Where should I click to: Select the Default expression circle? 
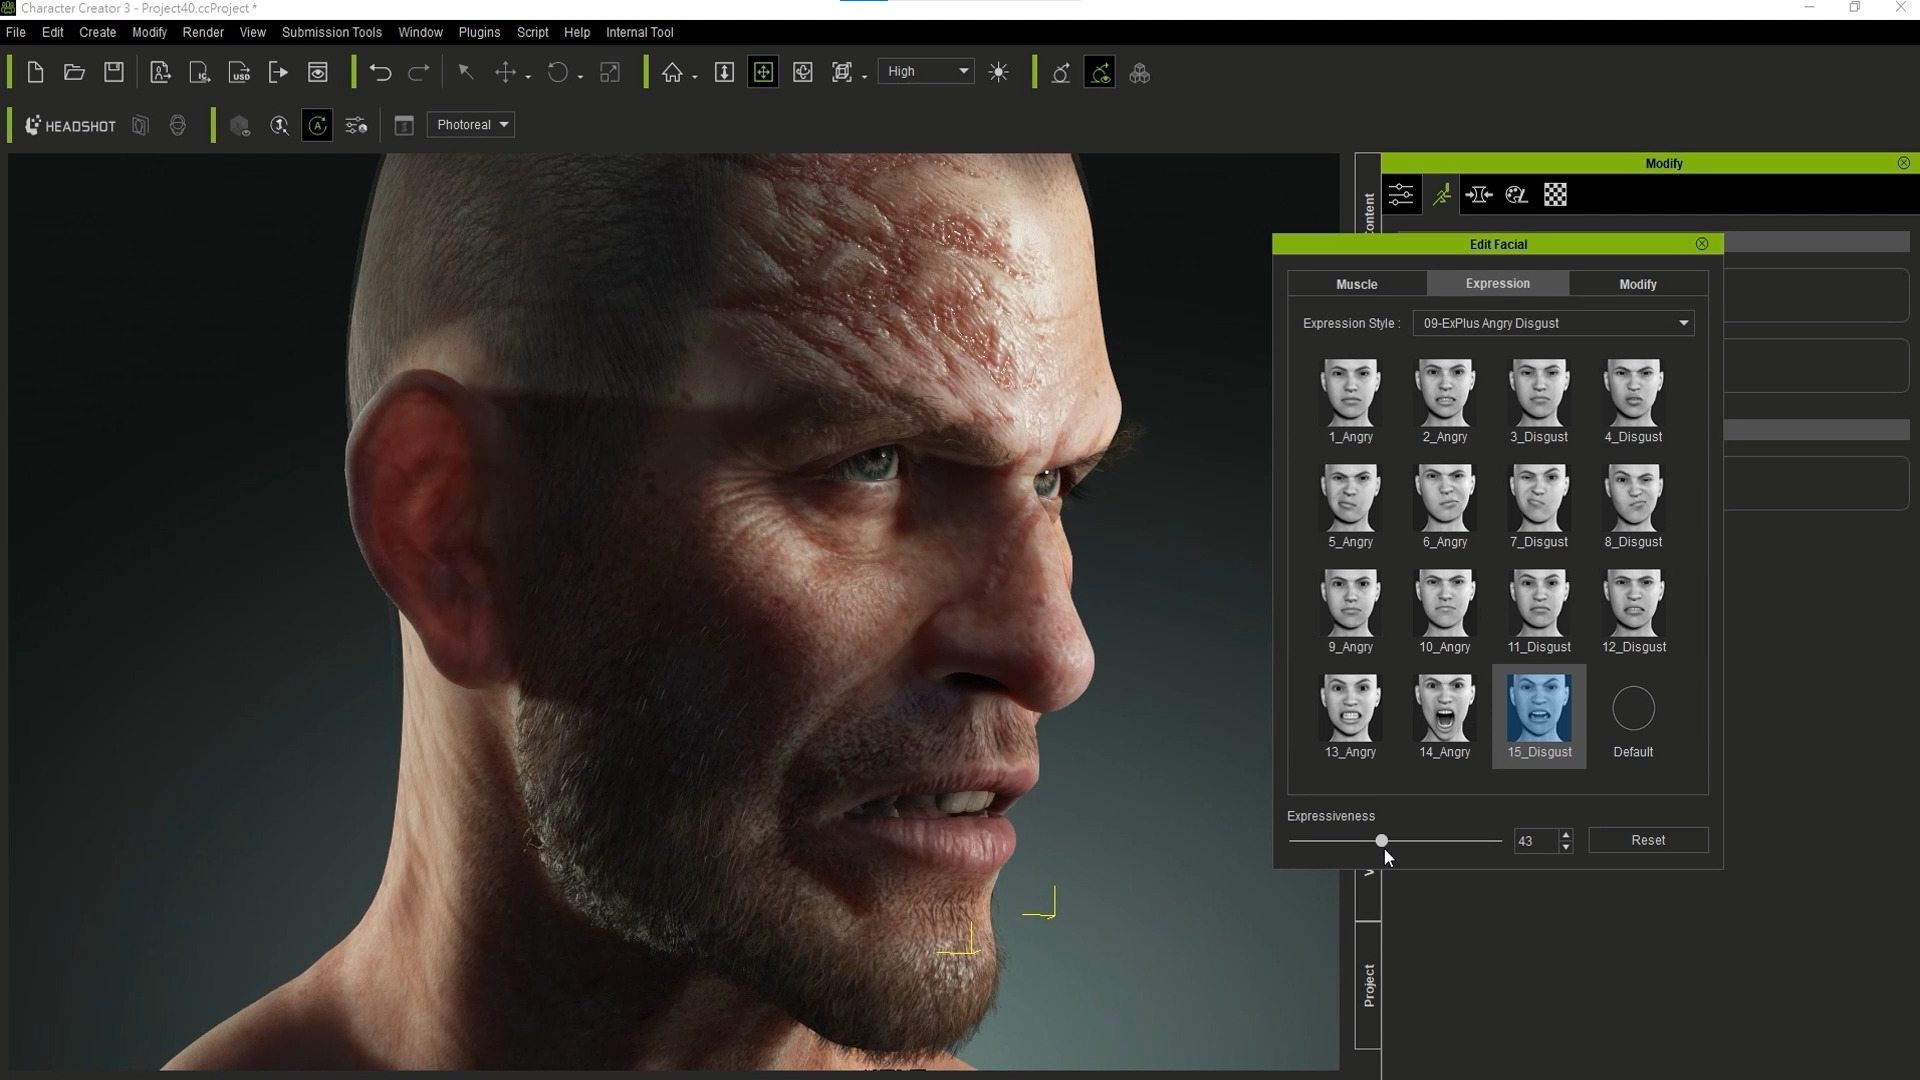pyautogui.click(x=1633, y=708)
